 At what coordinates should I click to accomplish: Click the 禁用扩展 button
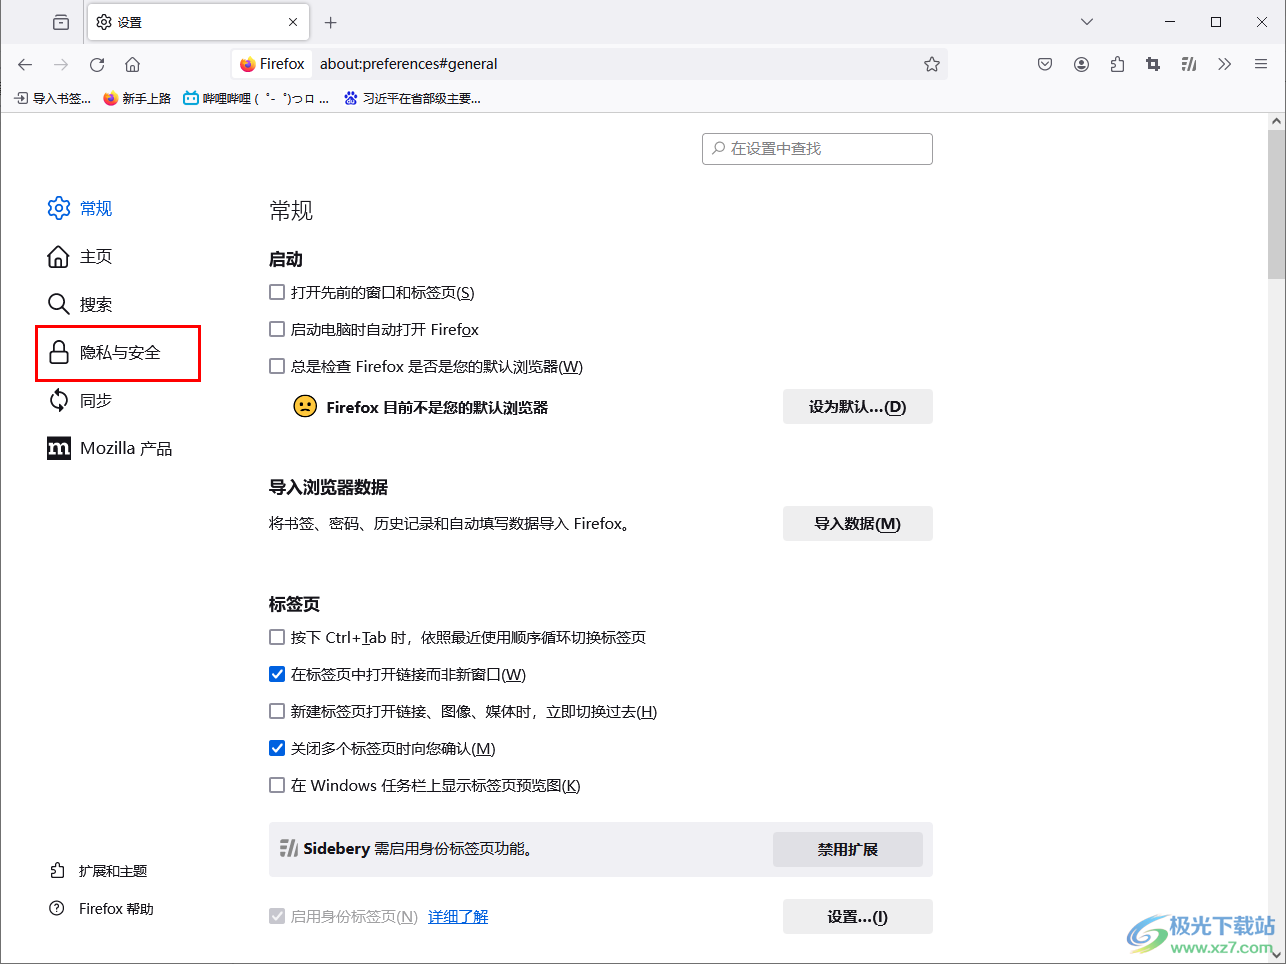tap(847, 849)
